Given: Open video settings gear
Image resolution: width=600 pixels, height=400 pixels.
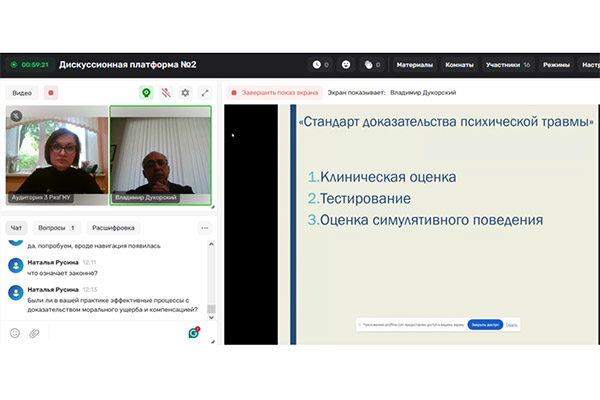Looking at the screenshot, I should click(184, 92).
